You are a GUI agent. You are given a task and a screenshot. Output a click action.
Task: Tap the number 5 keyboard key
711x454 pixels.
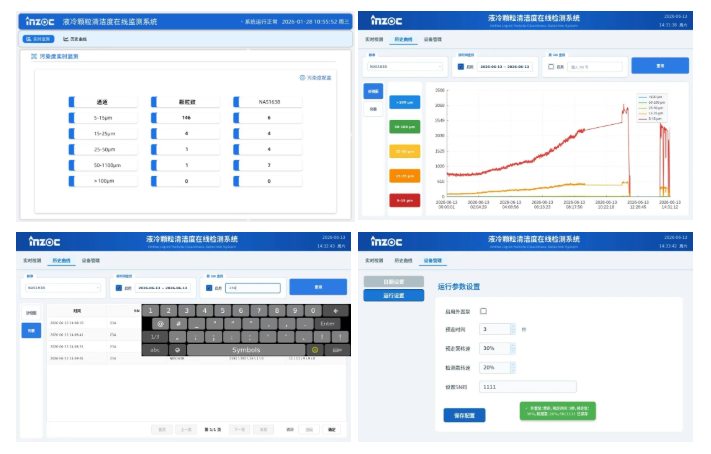pyautogui.click(x=223, y=311)
